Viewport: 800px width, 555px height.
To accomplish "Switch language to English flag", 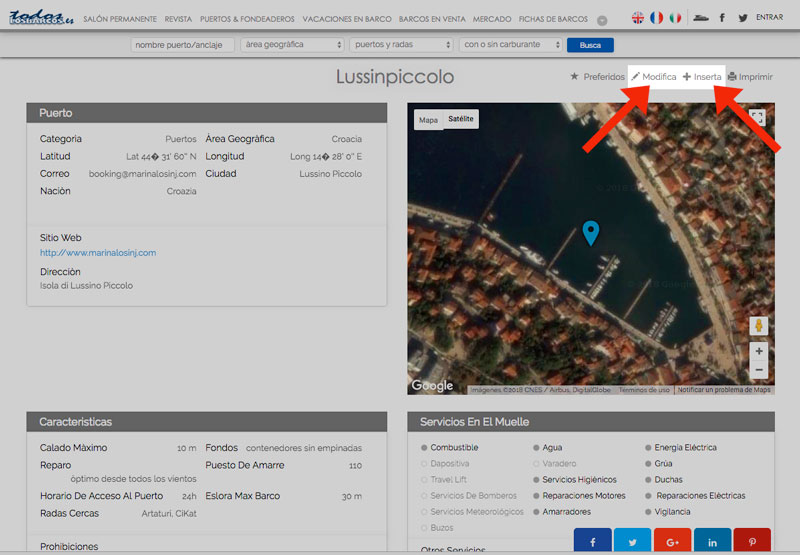I will pos(638,18).
